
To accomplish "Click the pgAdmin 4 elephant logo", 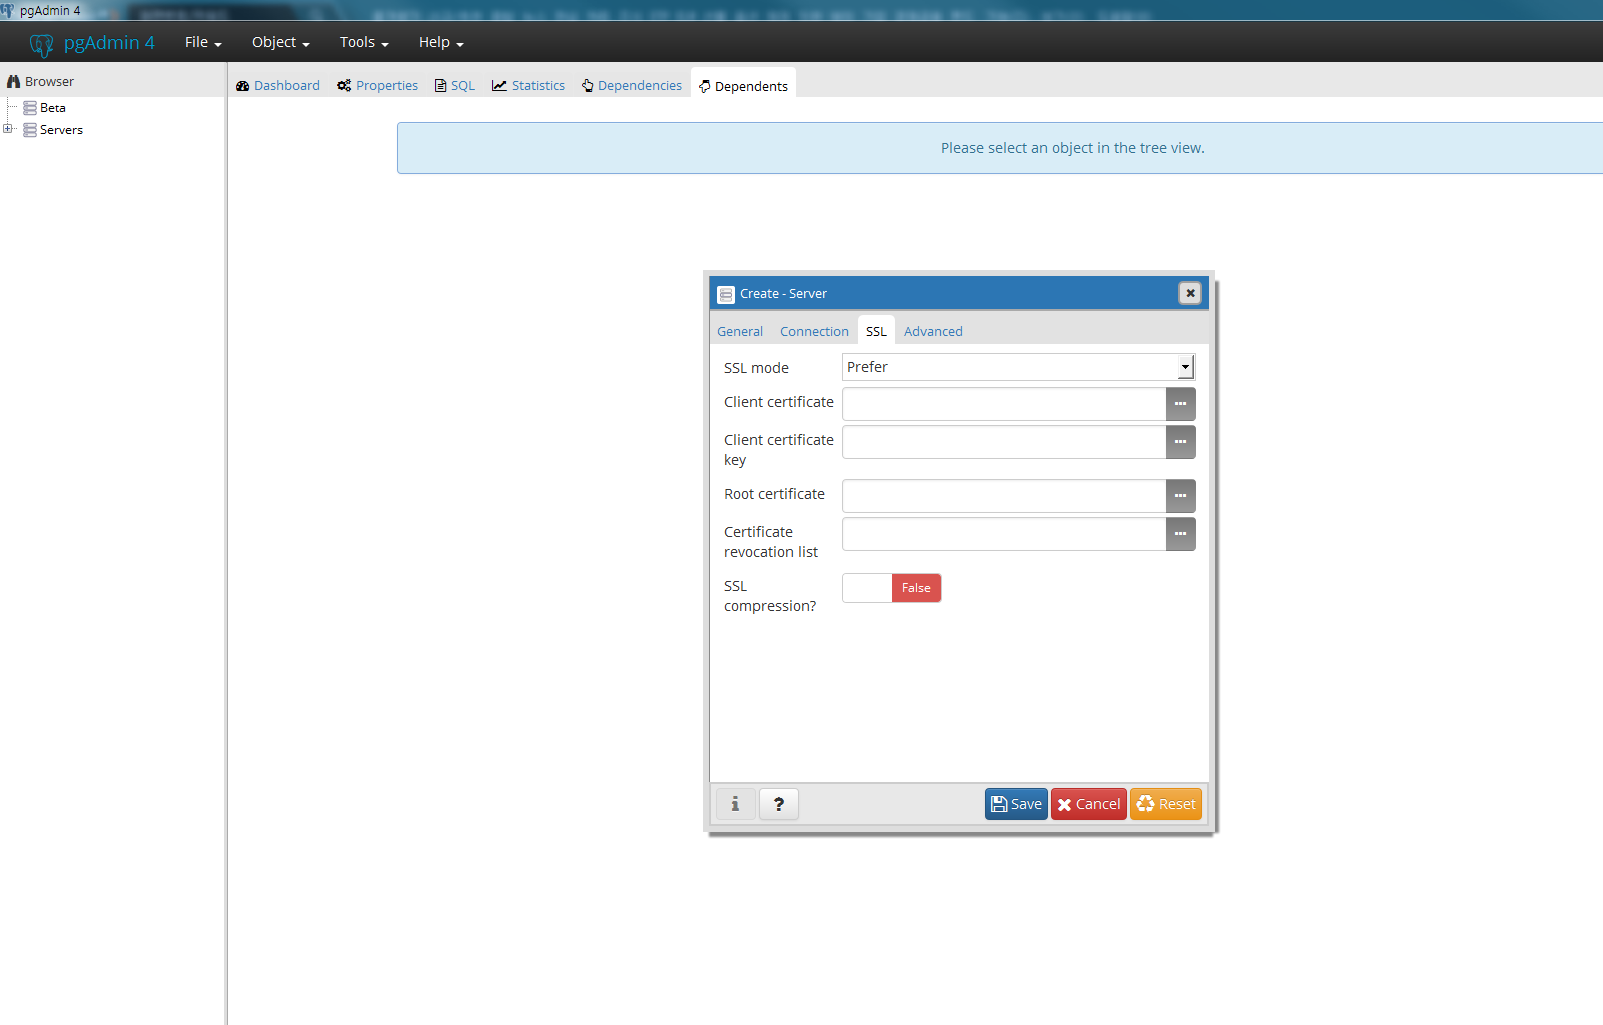I will [x=41, y=44].
